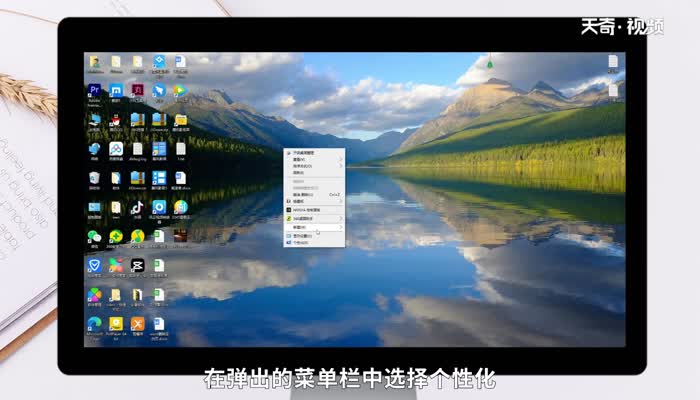Viewport: 700px width, 400px height.
Task: Open the 360 browser green-yellow globe icon
Action: pos(138,236)
